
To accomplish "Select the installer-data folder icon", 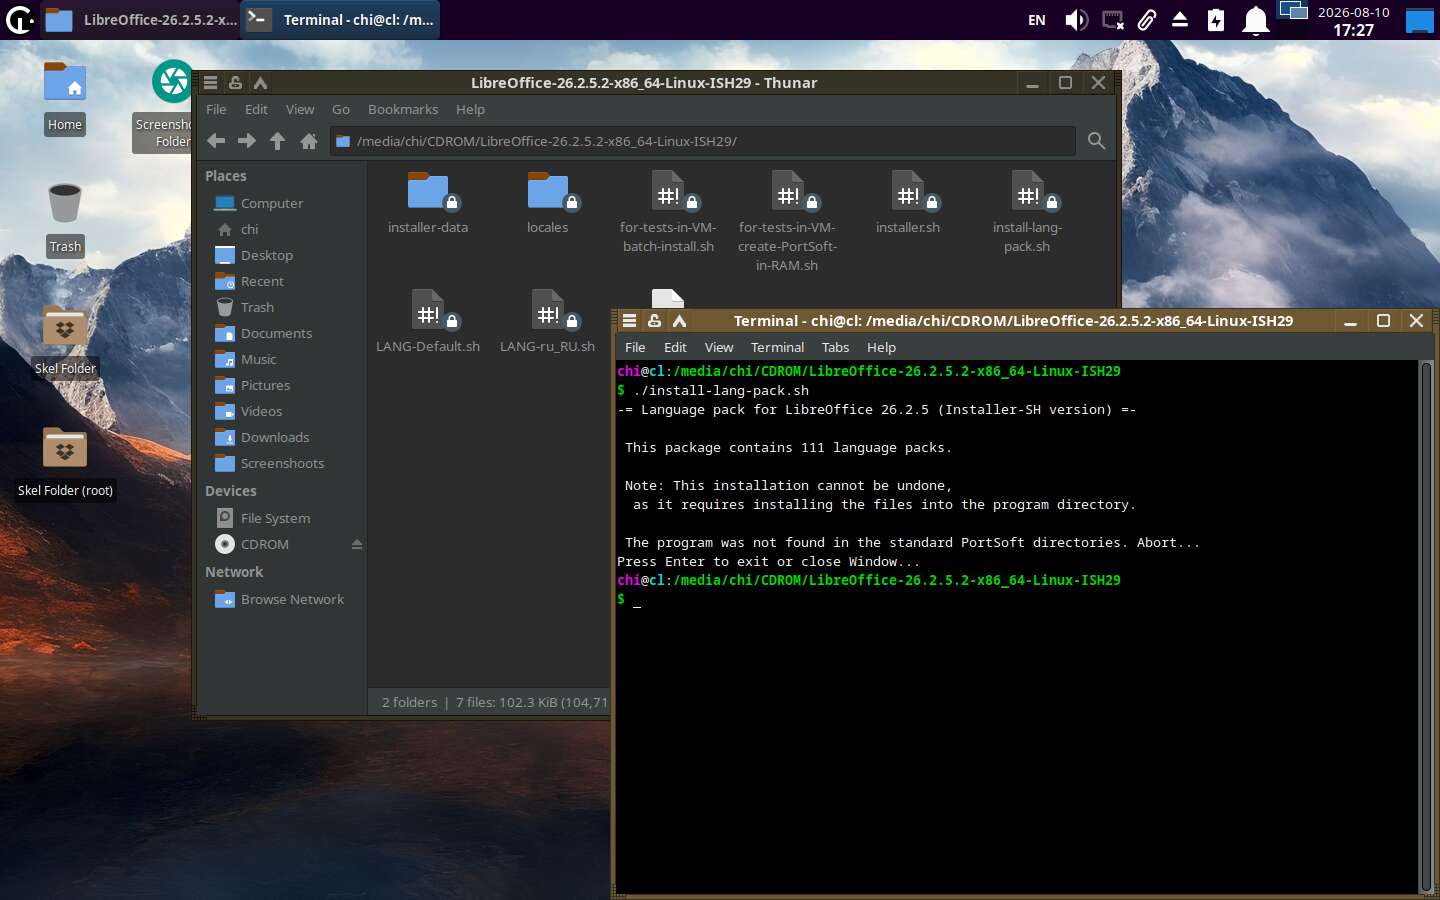I will click(430, 192).
